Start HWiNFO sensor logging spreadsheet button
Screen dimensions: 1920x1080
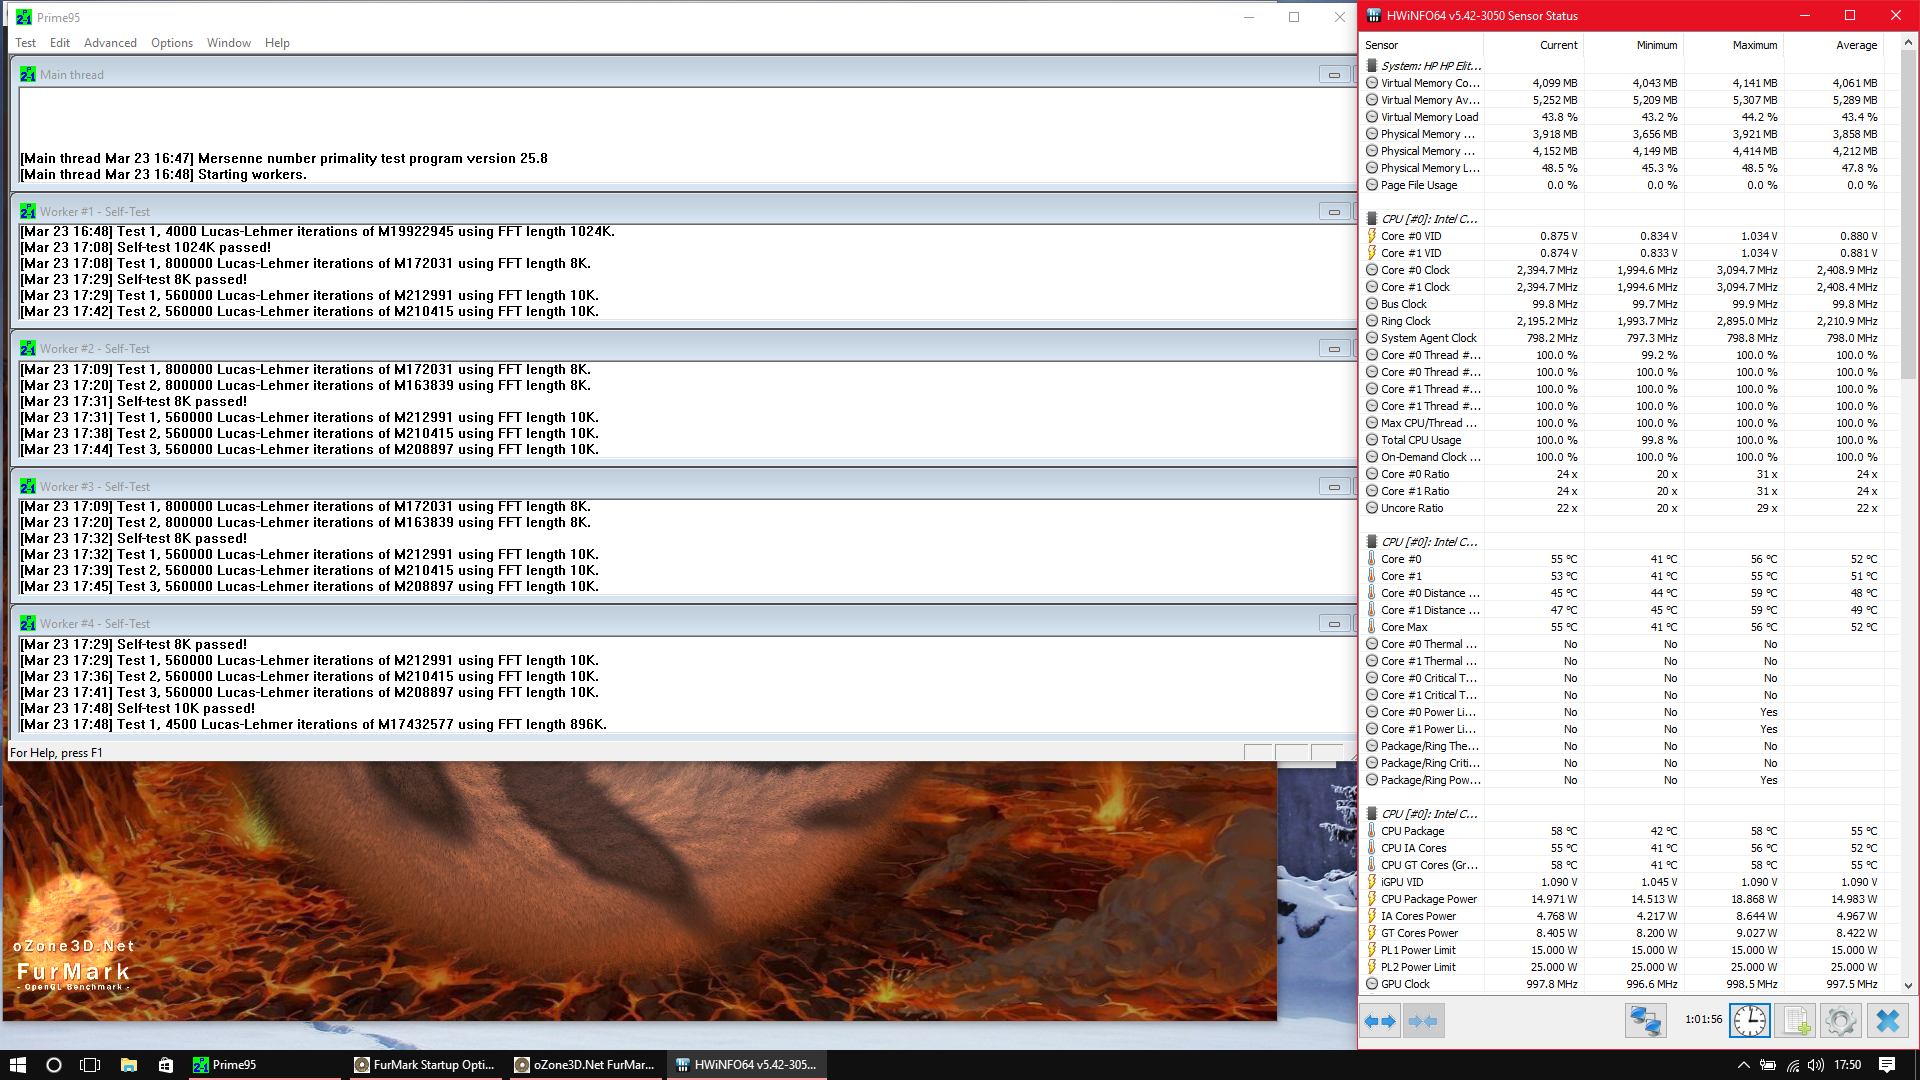pyautogui.click(x=1795, y=1021)
